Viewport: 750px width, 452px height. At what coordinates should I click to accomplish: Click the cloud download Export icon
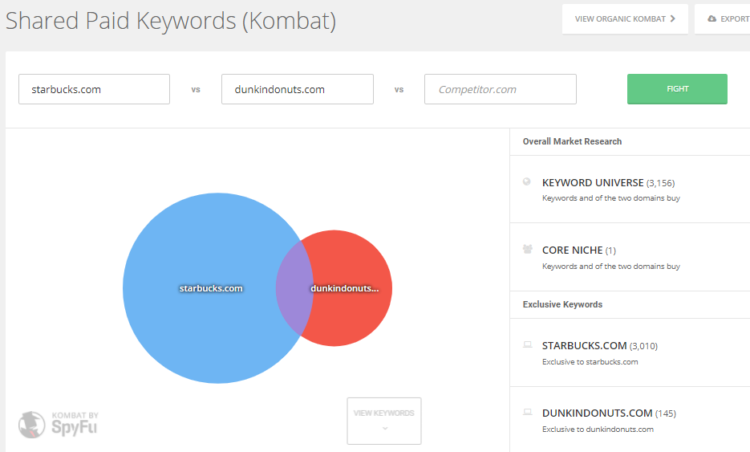click(x=711, y=18)
